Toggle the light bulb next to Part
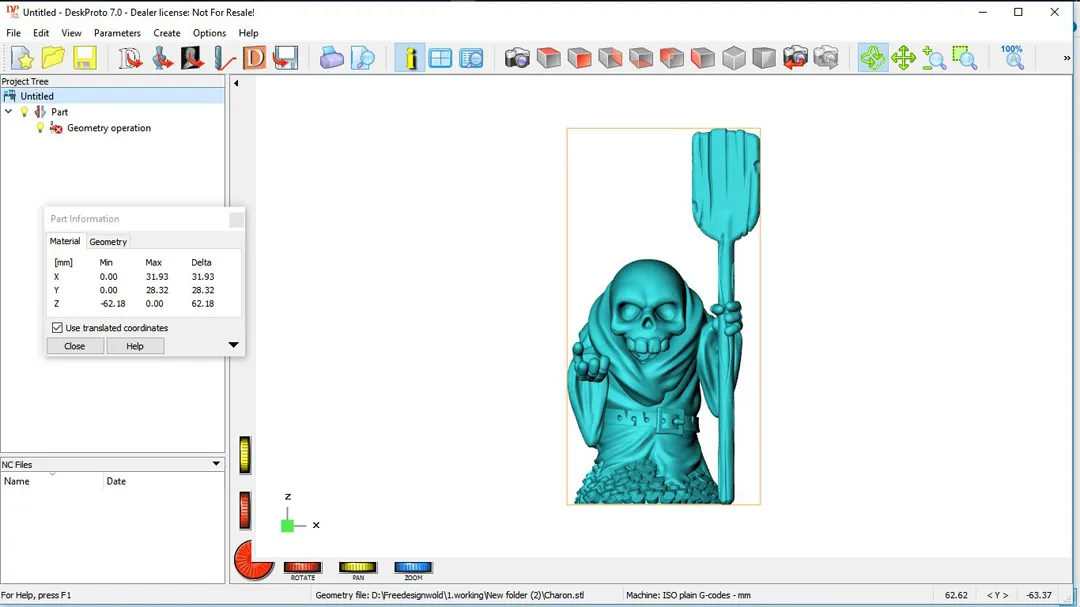Viewport: 1080px width, 607px height. [24, 112]
